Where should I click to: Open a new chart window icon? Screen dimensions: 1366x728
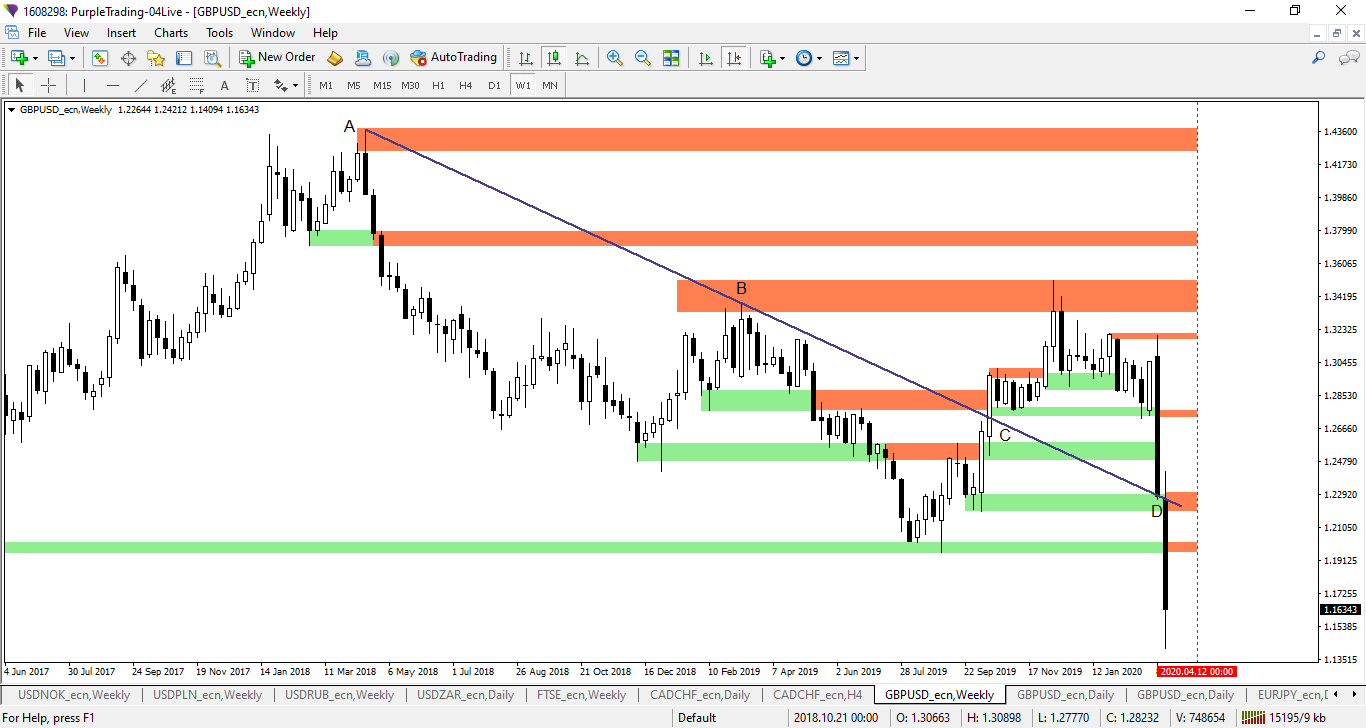[x=18, y=58]
